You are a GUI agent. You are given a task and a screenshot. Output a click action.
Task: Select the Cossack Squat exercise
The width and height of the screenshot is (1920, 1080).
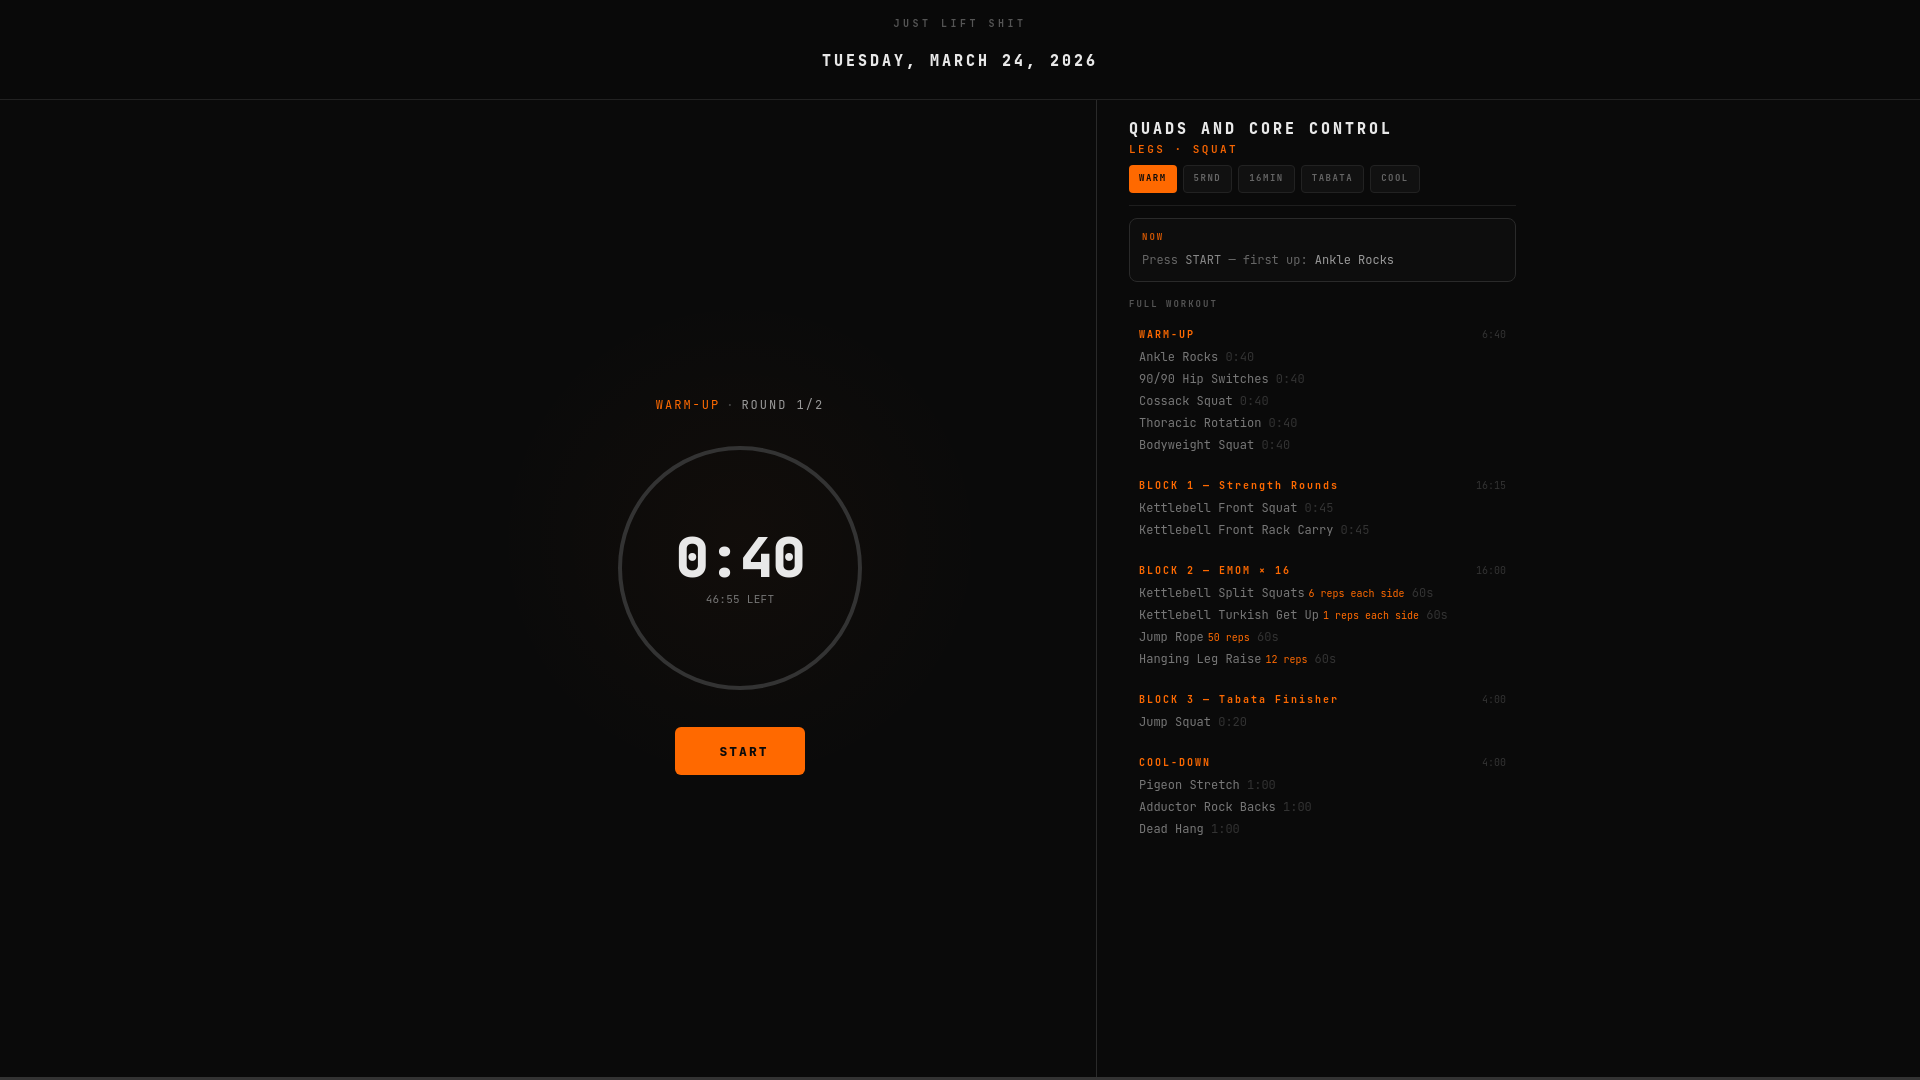1186,401
